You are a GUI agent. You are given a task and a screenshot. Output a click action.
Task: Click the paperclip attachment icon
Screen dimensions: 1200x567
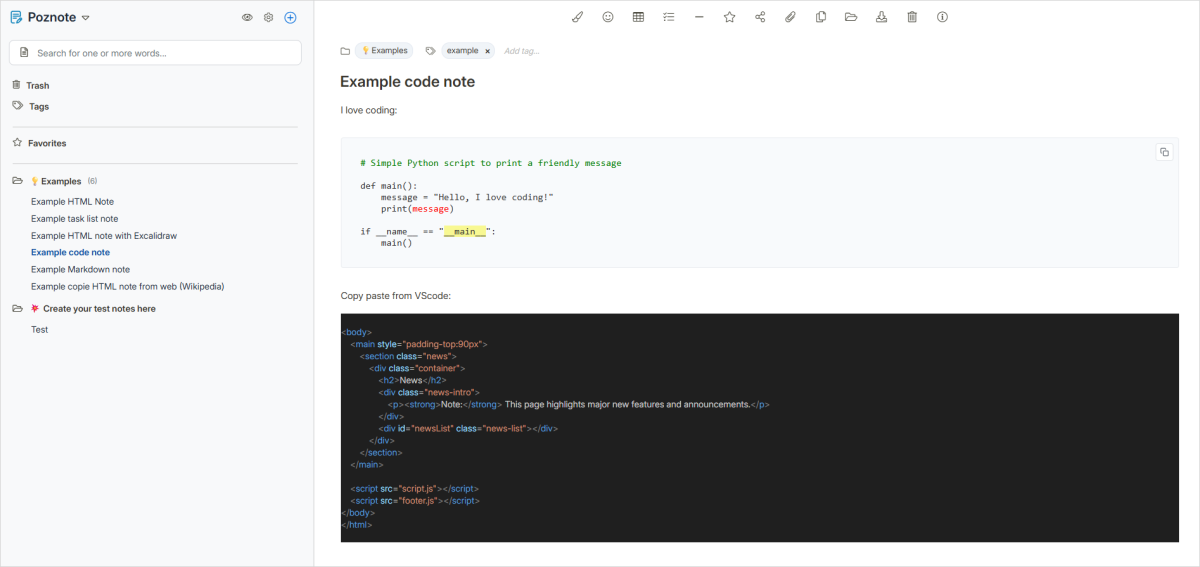pyautogui.click(x=790, y=17)
